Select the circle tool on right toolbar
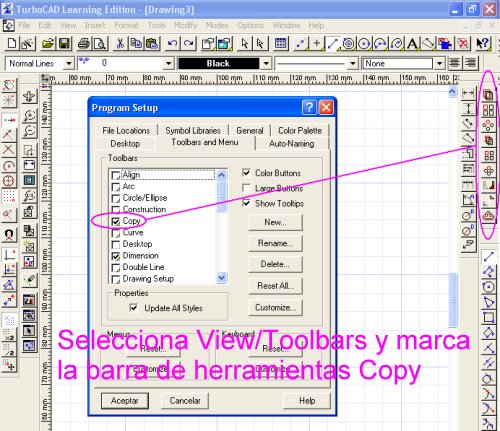 488,286
